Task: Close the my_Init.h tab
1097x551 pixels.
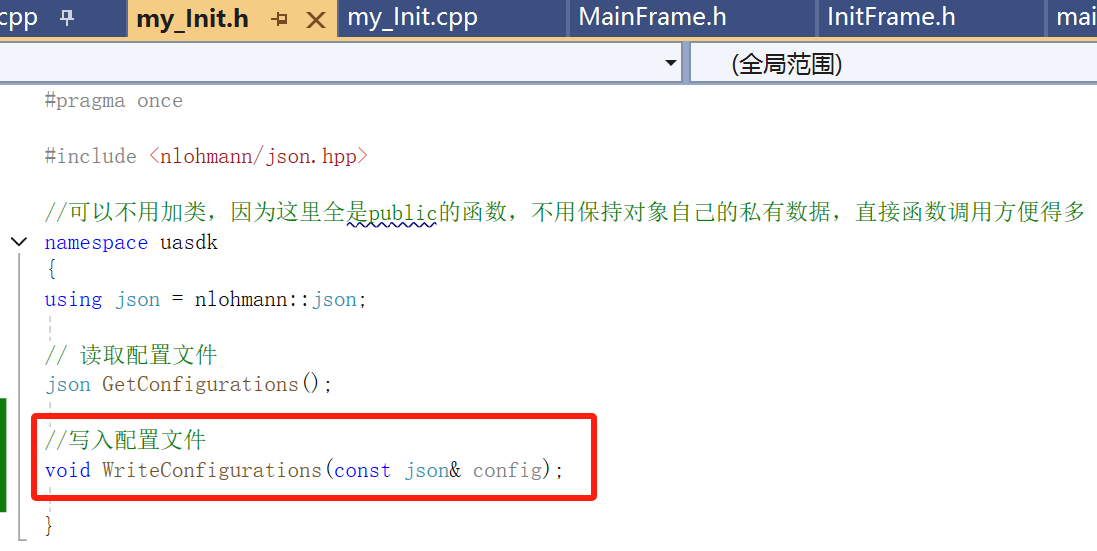Action: click(316, 20)
